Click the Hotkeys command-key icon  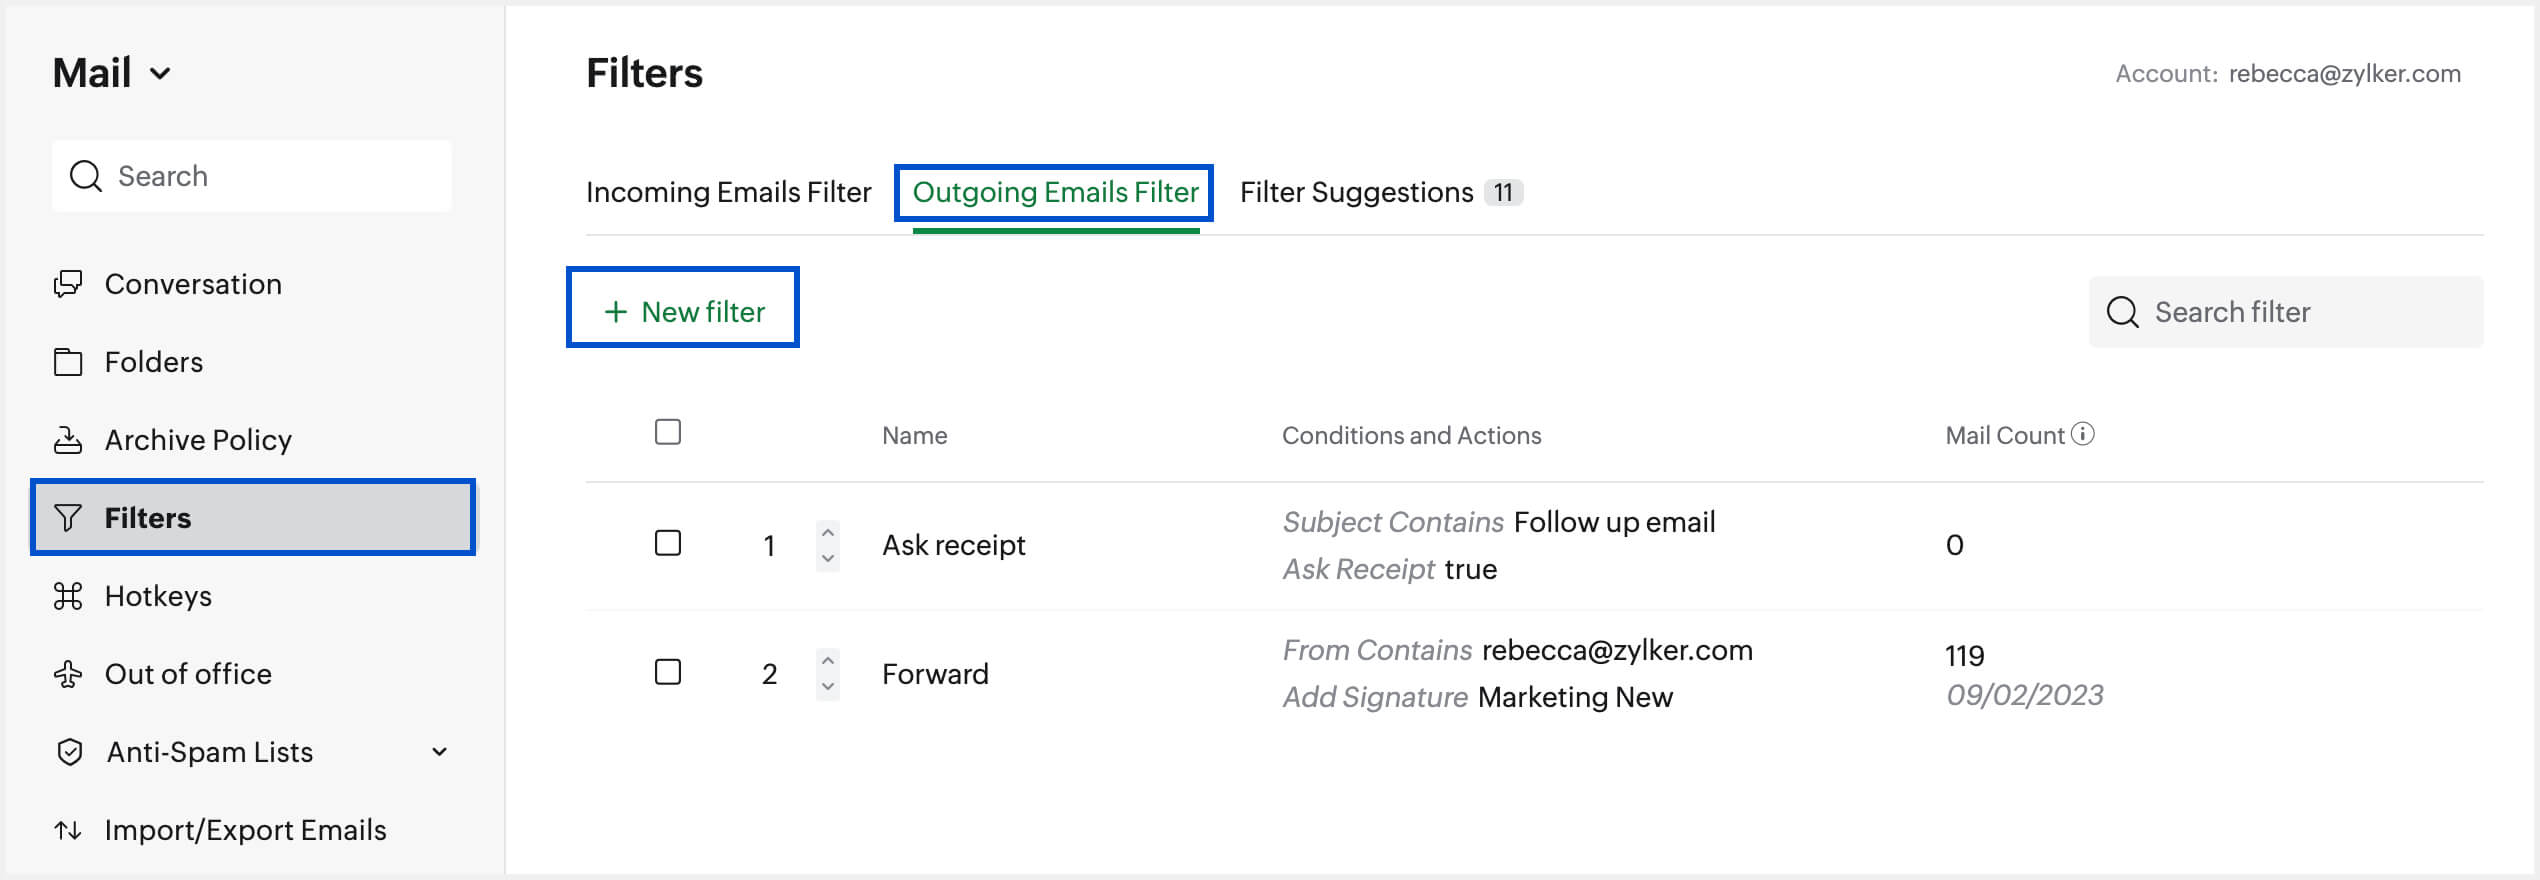(67, 596)
